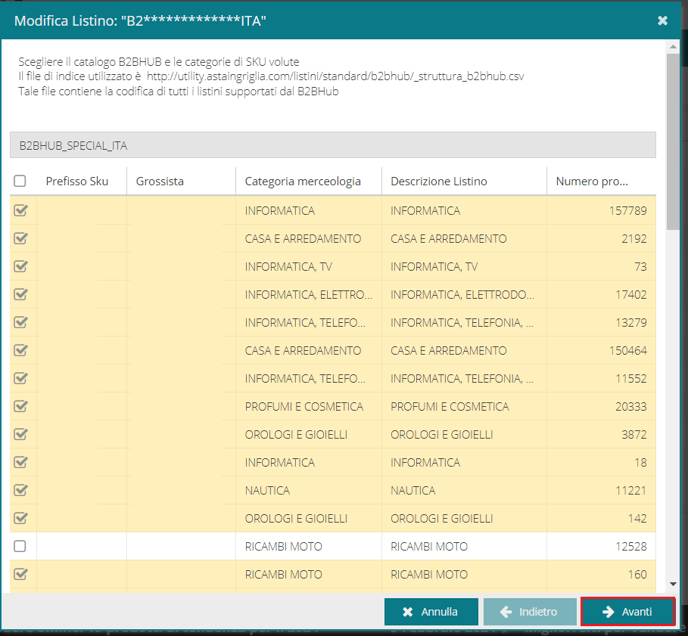The width and height of the screenshot is (688, 636).
Task: Select the 11221 product count cell
Action: point(601,490)
